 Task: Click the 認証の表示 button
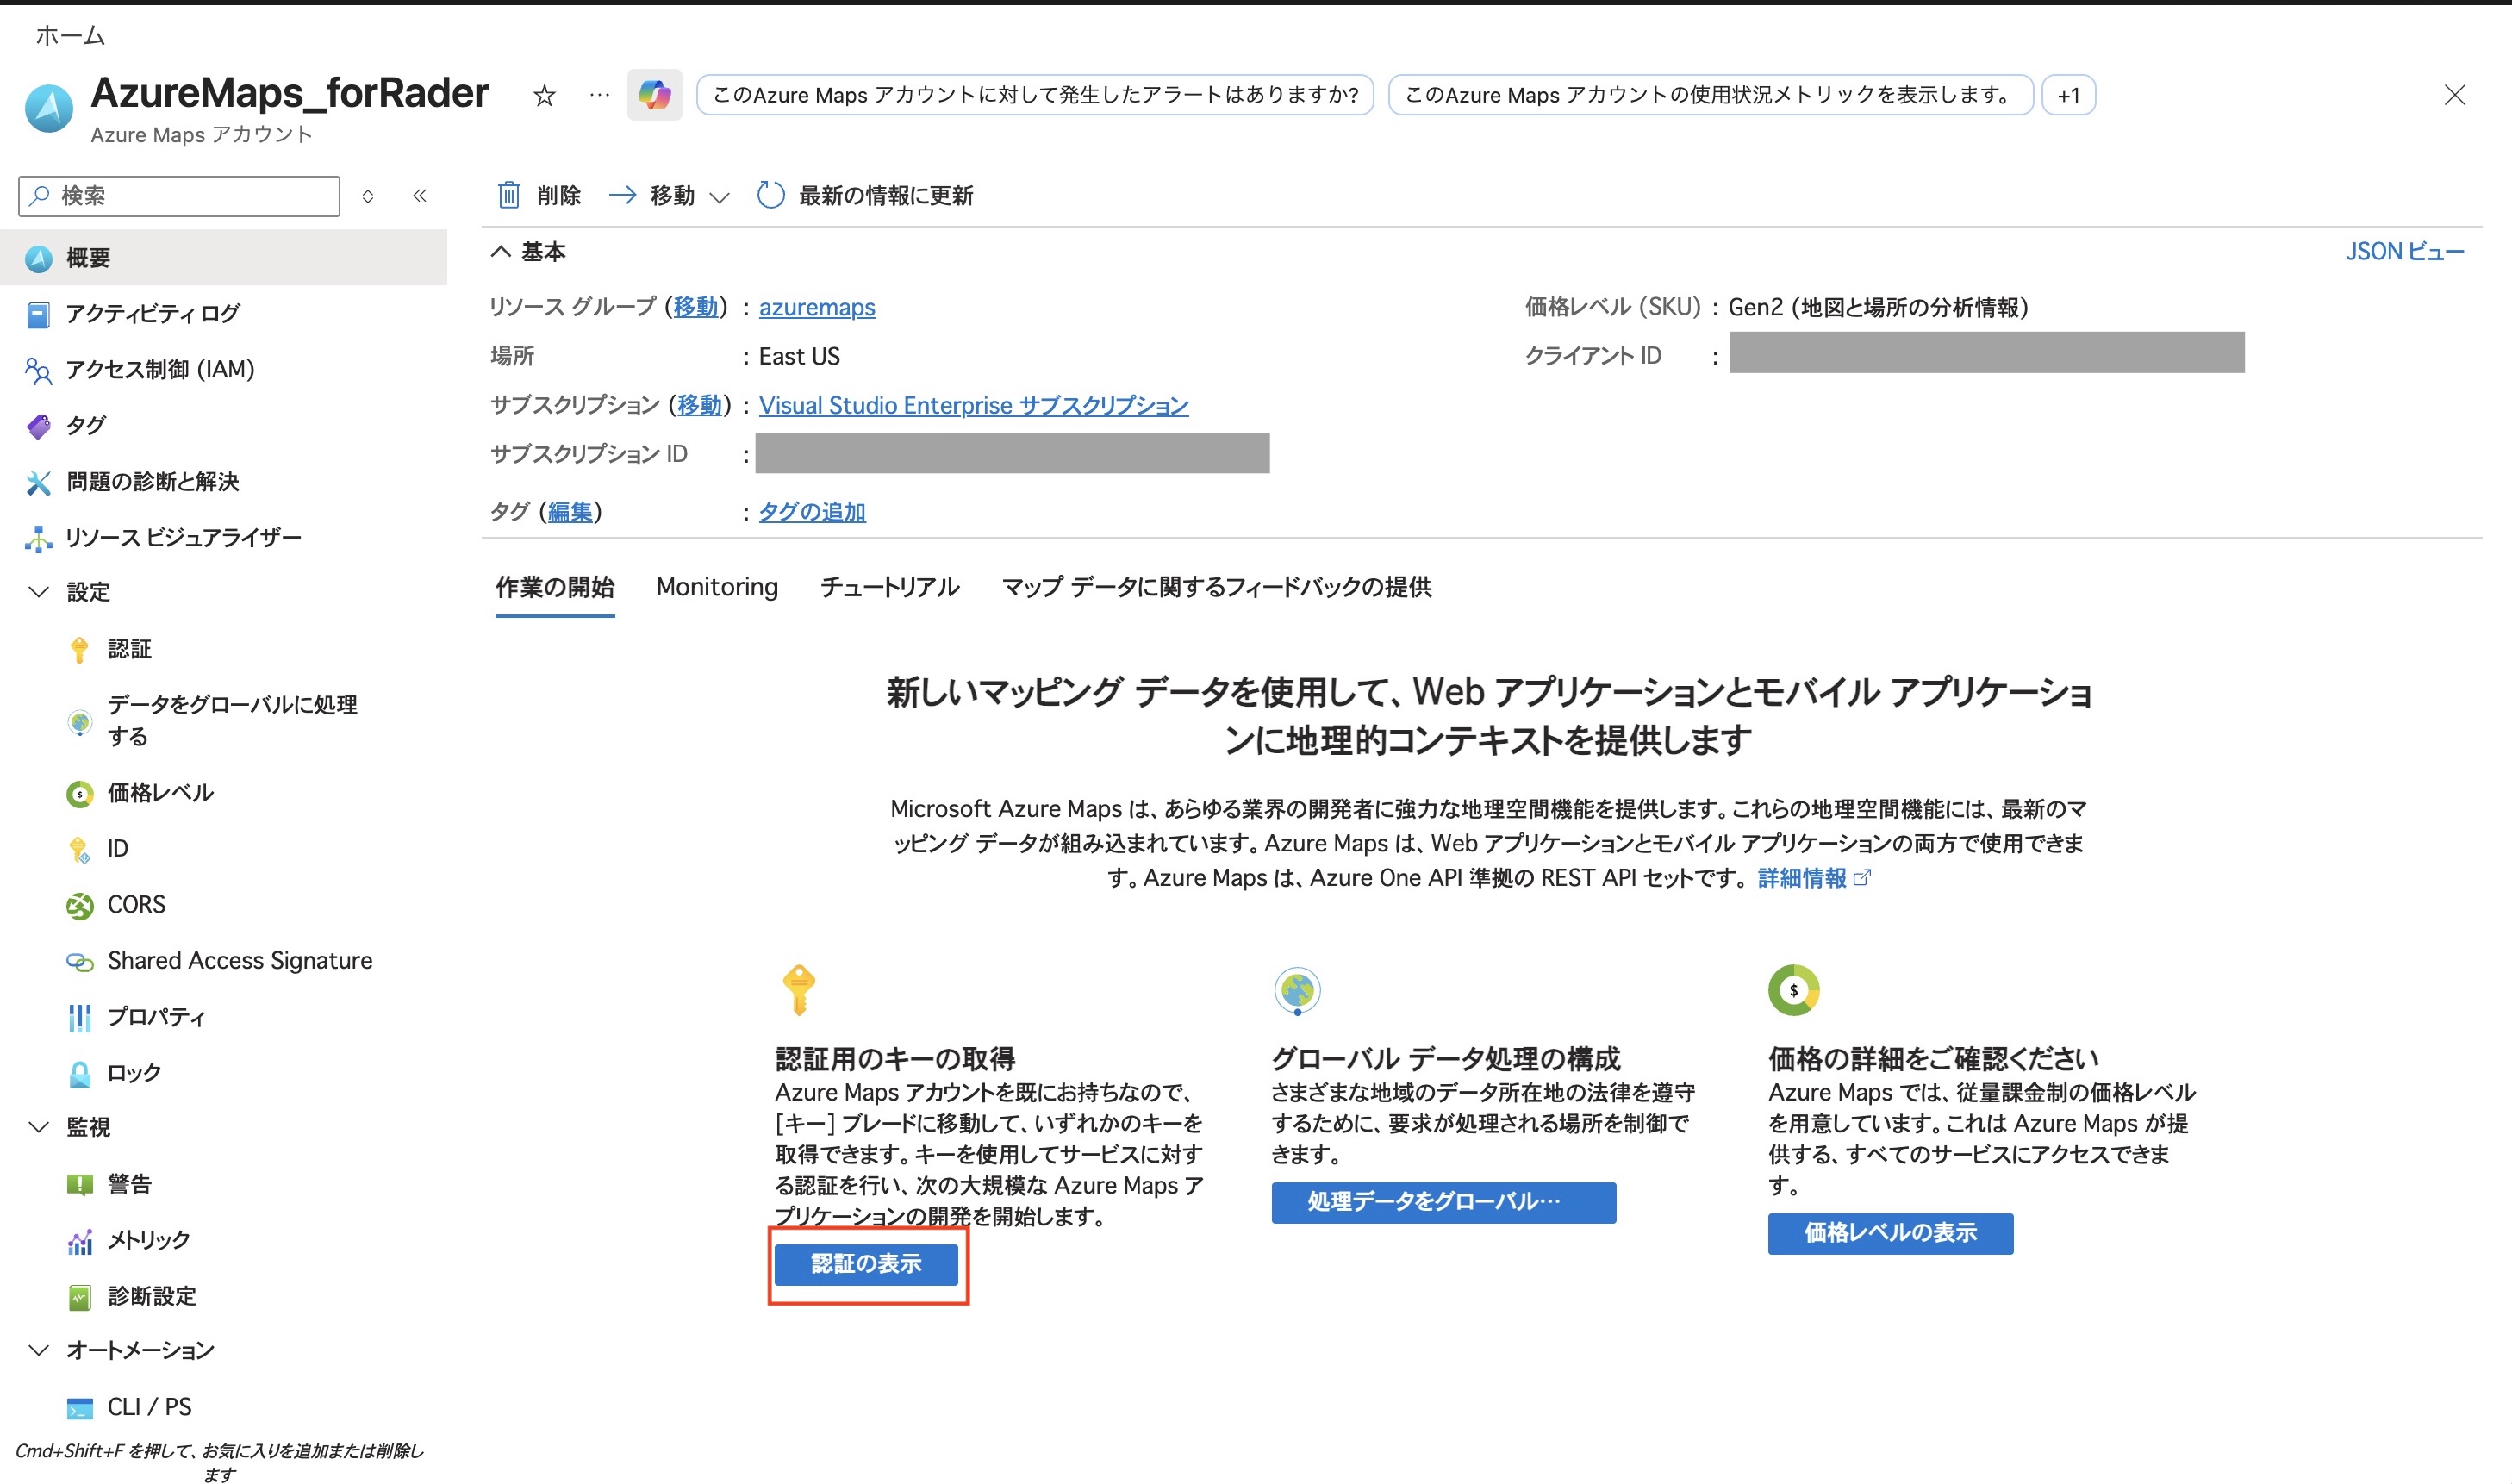[866, 1264]
